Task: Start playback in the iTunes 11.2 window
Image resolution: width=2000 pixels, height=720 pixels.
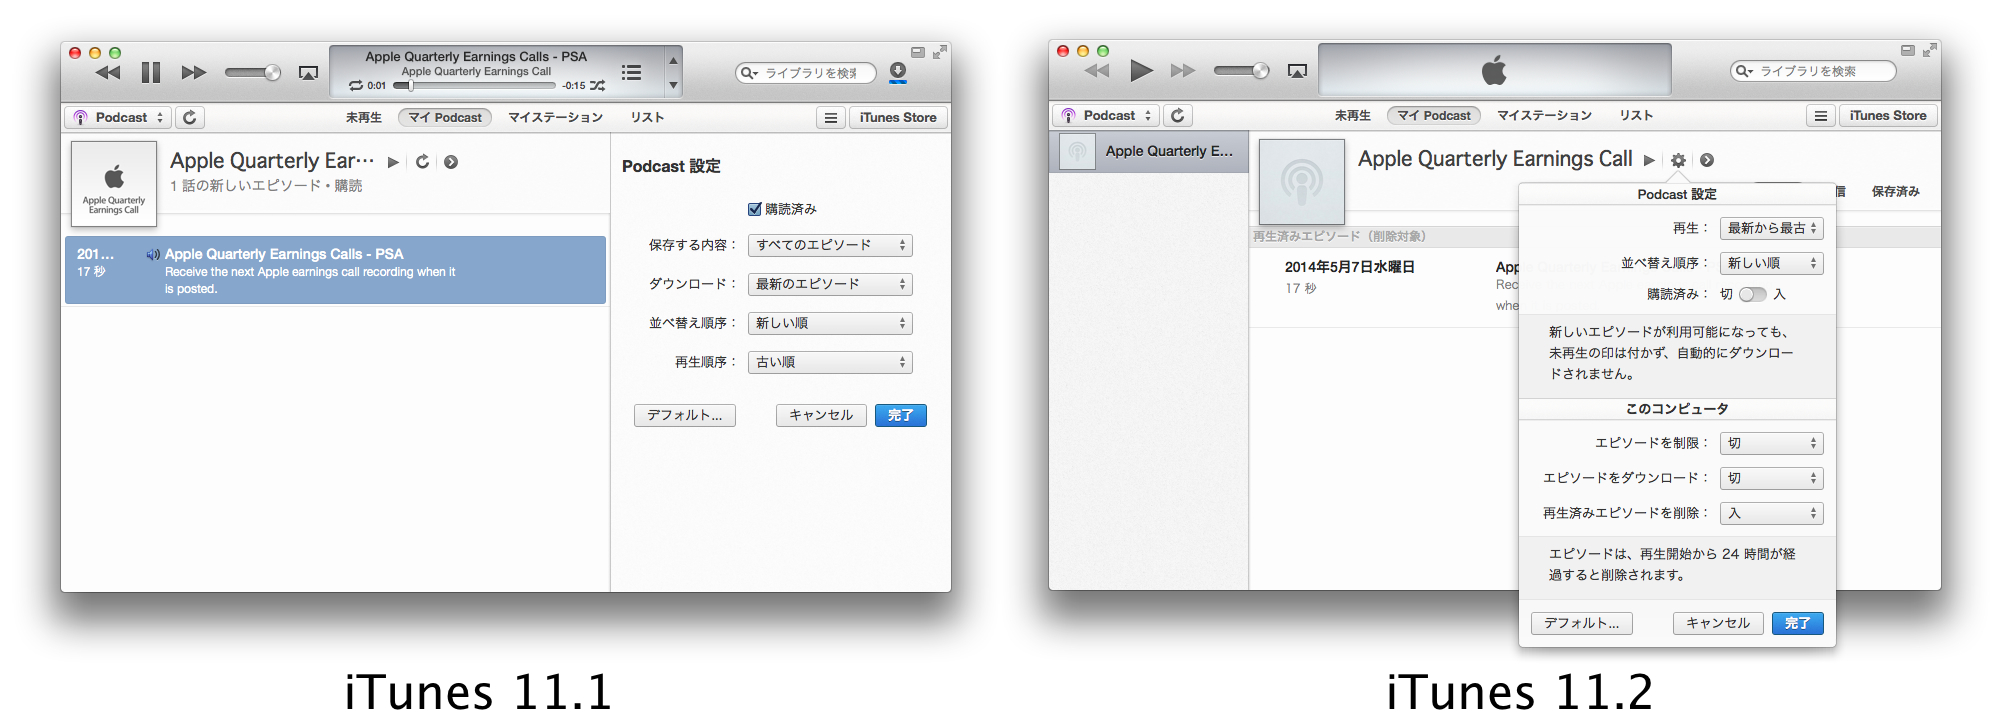Action: coord(1141,70)
